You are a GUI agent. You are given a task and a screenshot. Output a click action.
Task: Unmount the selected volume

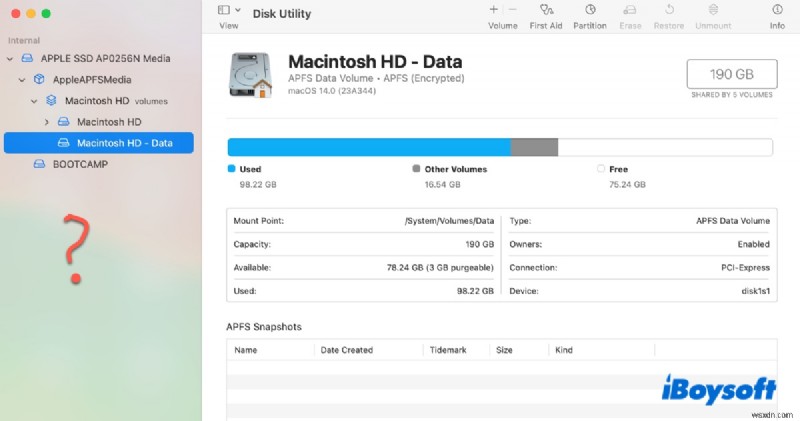[713, 10]
